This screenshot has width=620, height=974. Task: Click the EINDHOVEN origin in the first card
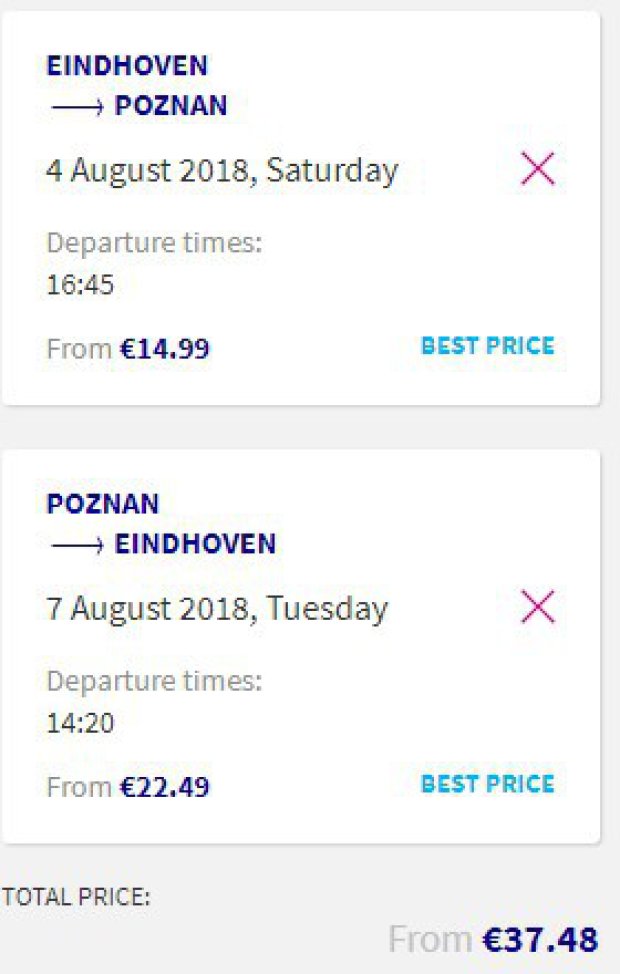tap(127, 66)
